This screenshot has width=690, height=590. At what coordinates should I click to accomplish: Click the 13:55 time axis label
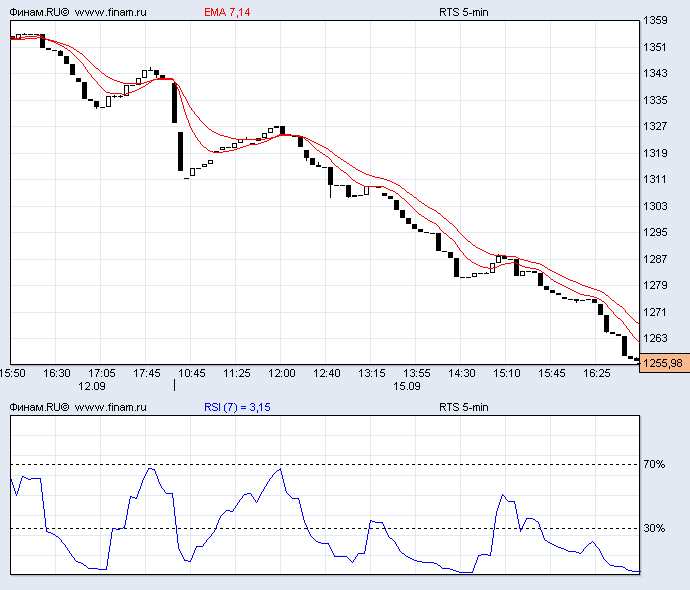point(417,374)
